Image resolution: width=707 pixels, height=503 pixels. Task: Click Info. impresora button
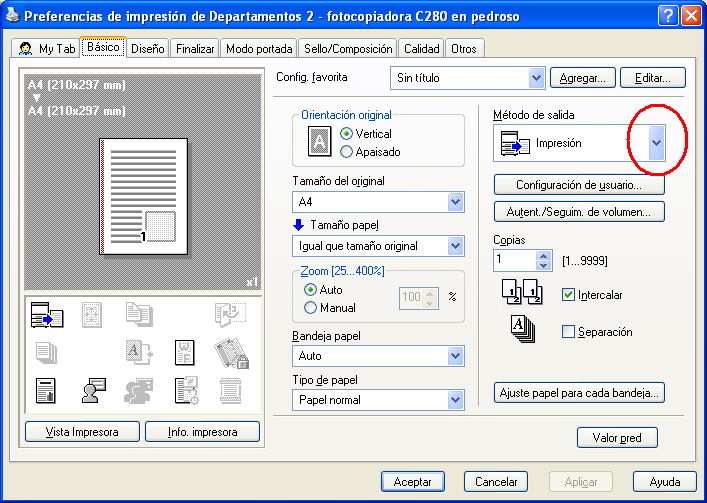click(x=202, y=432)
